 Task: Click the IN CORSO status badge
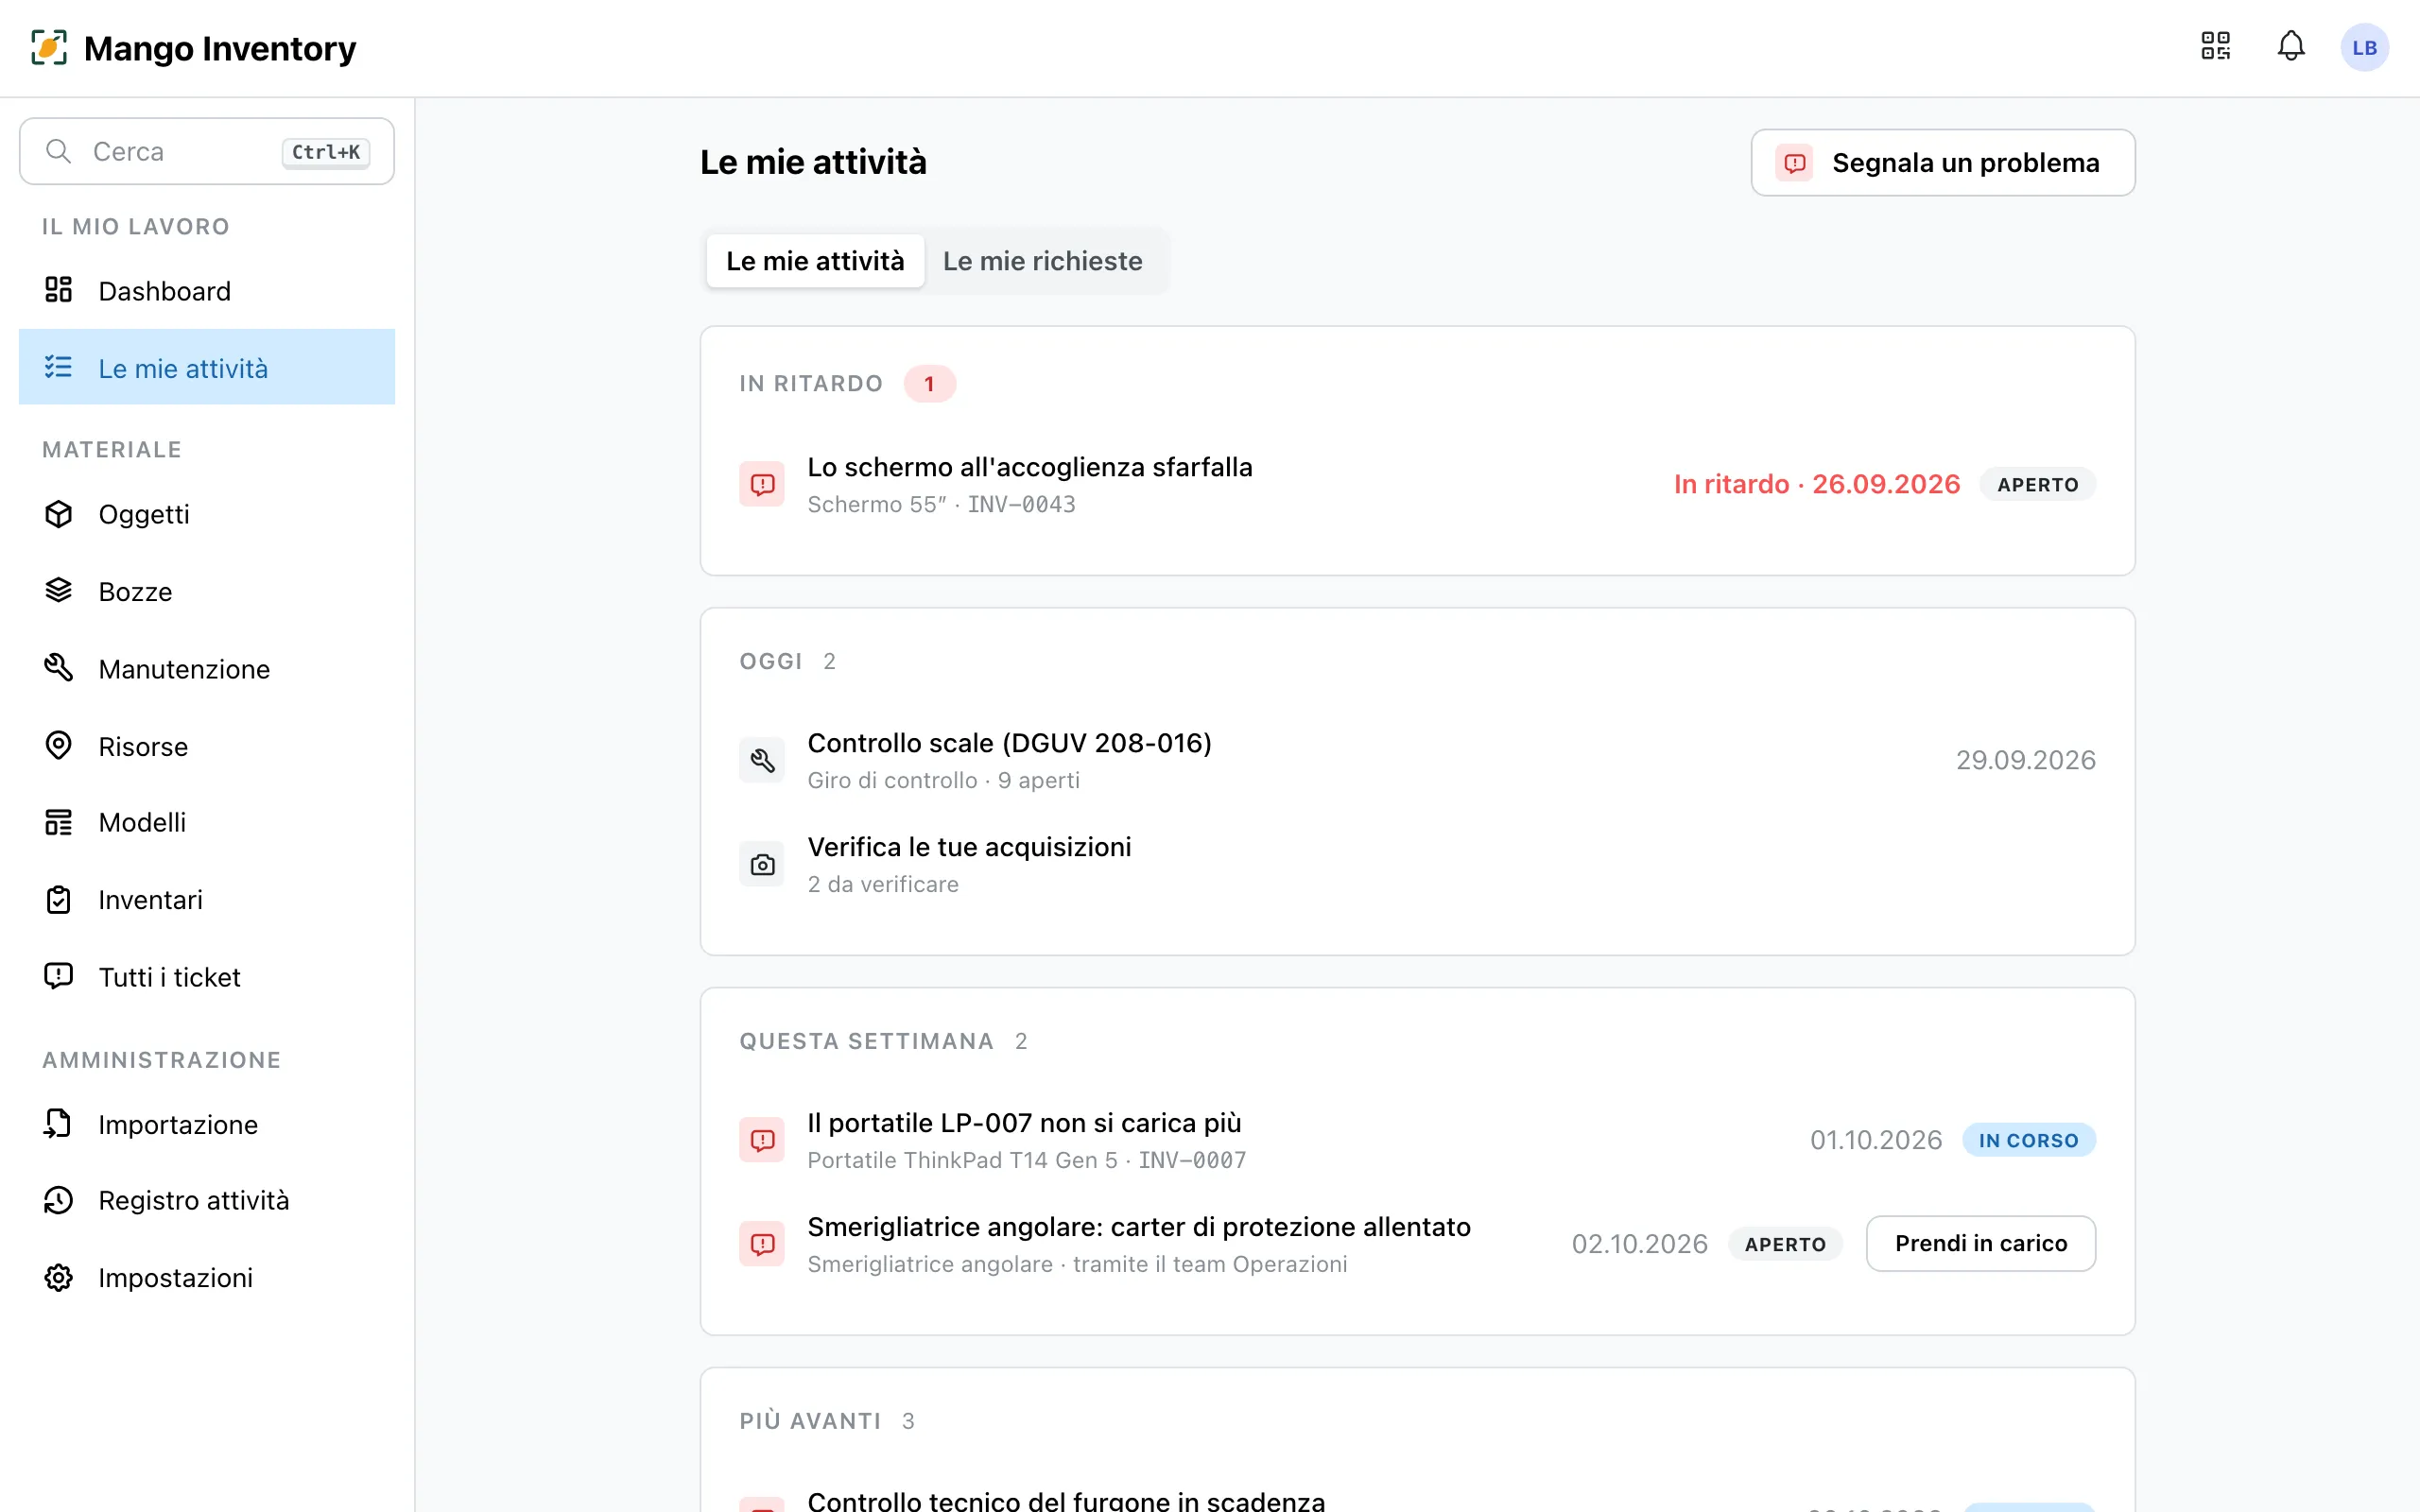[2028, 1140]
